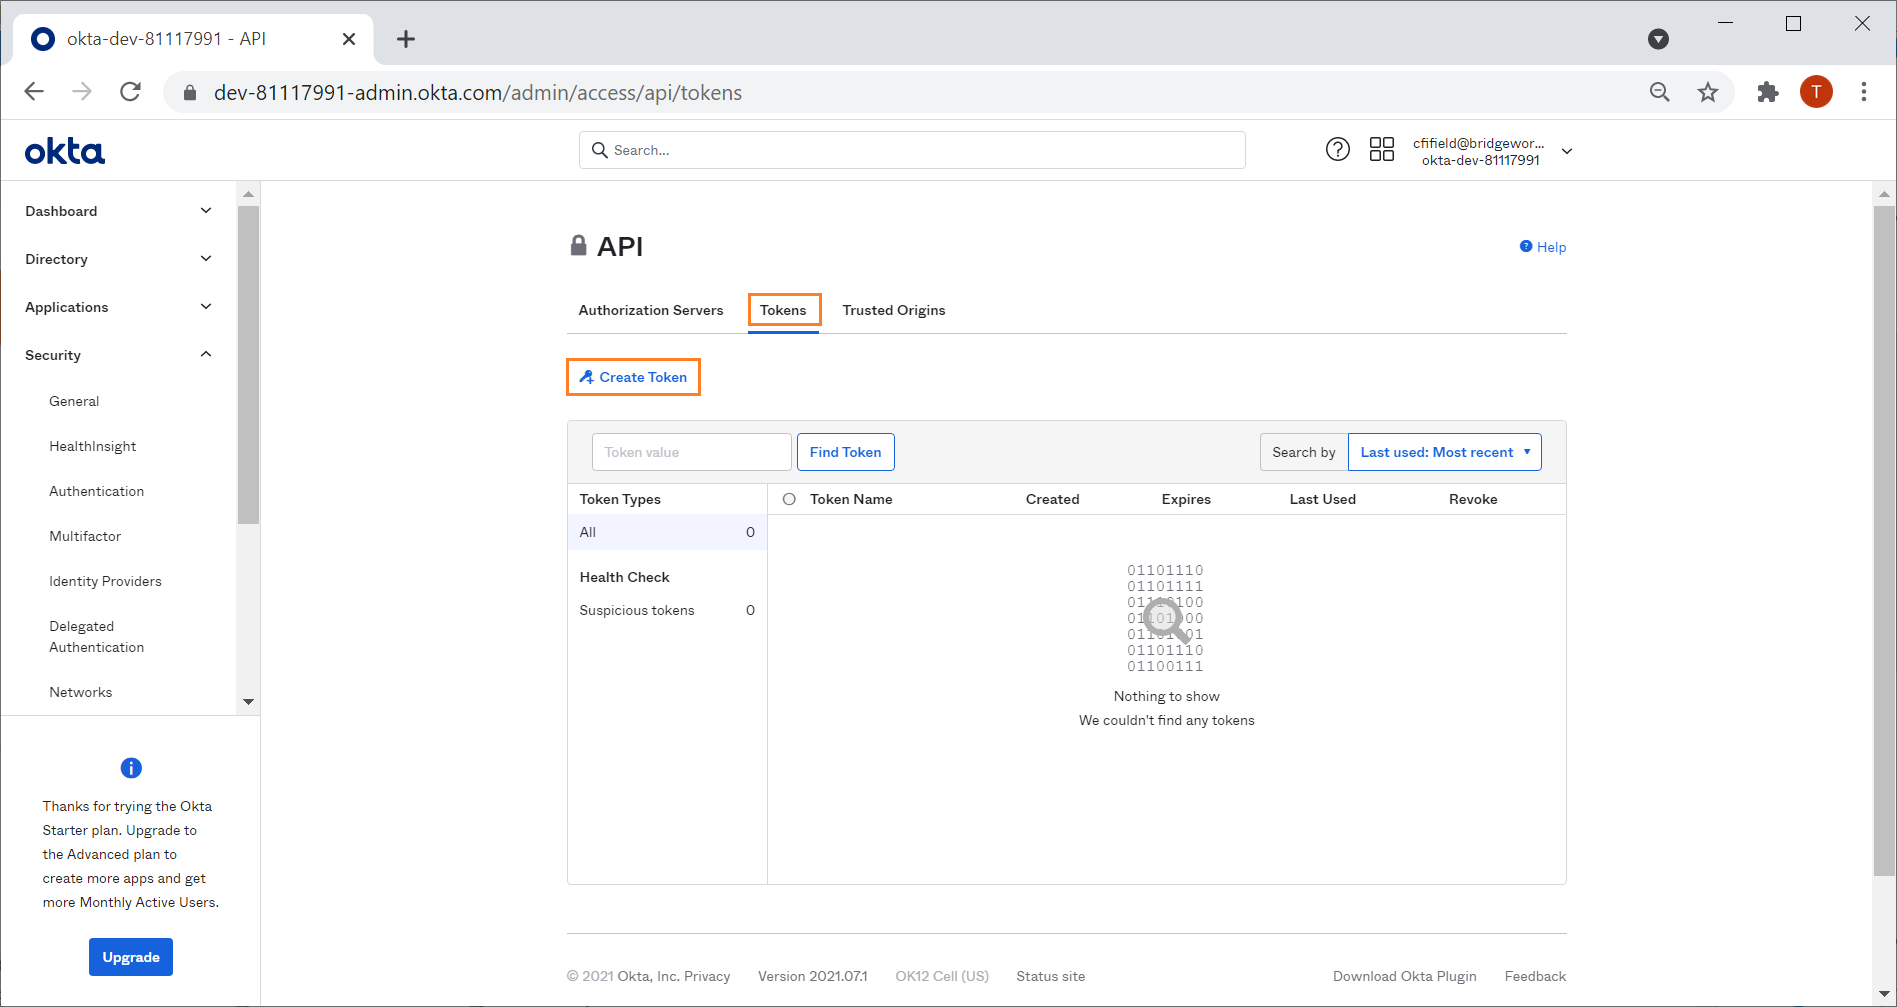This screenshot has width=1897, height=1007.
Task: Click the browser back arrow
Action: [x=34, y=92]
